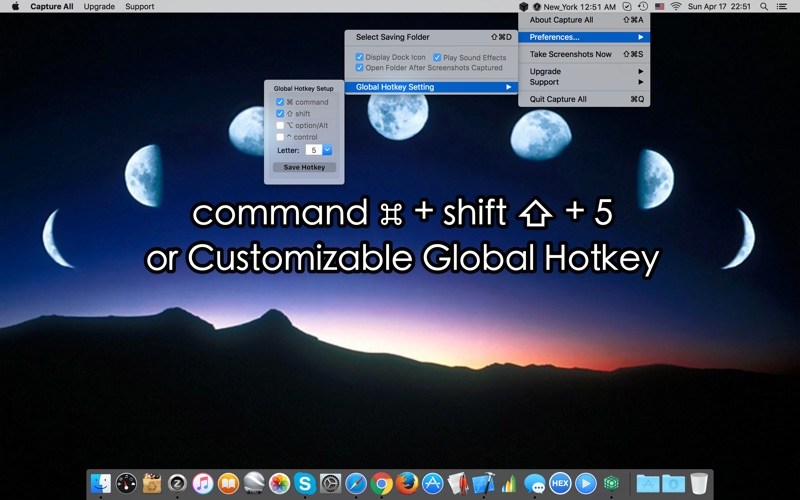Open Finder from the dock
800x500 pixels.
coord(101,484)
